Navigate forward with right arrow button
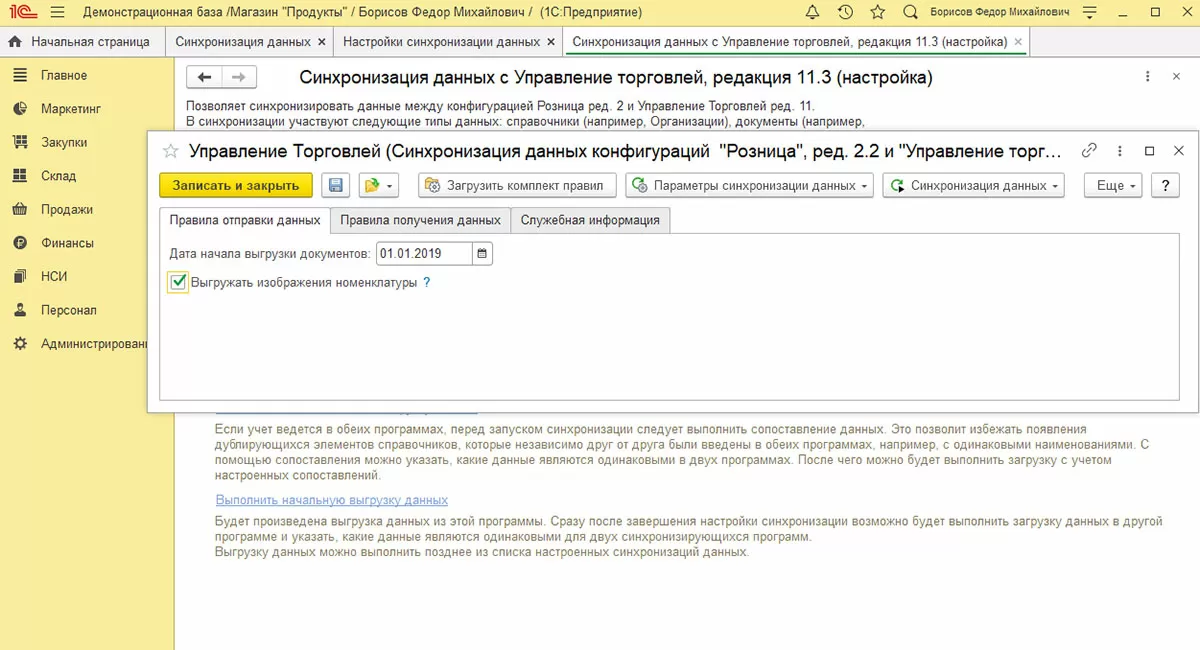Screen dimensions: 1200x650 (x=239, y=77)
